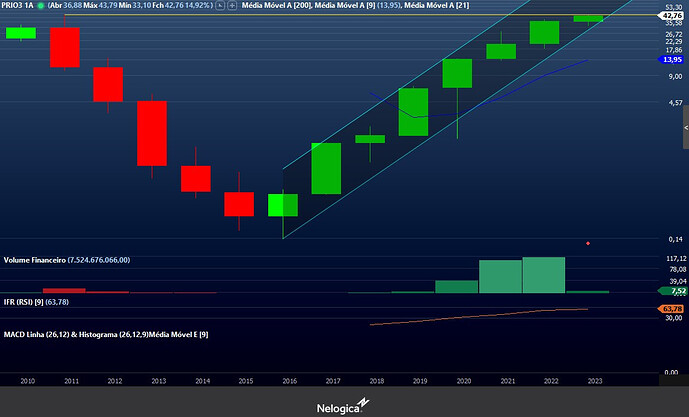Select the tall 2022 volume bar
Viewport: 689px width, 417px height.
(x=544, y=275)
